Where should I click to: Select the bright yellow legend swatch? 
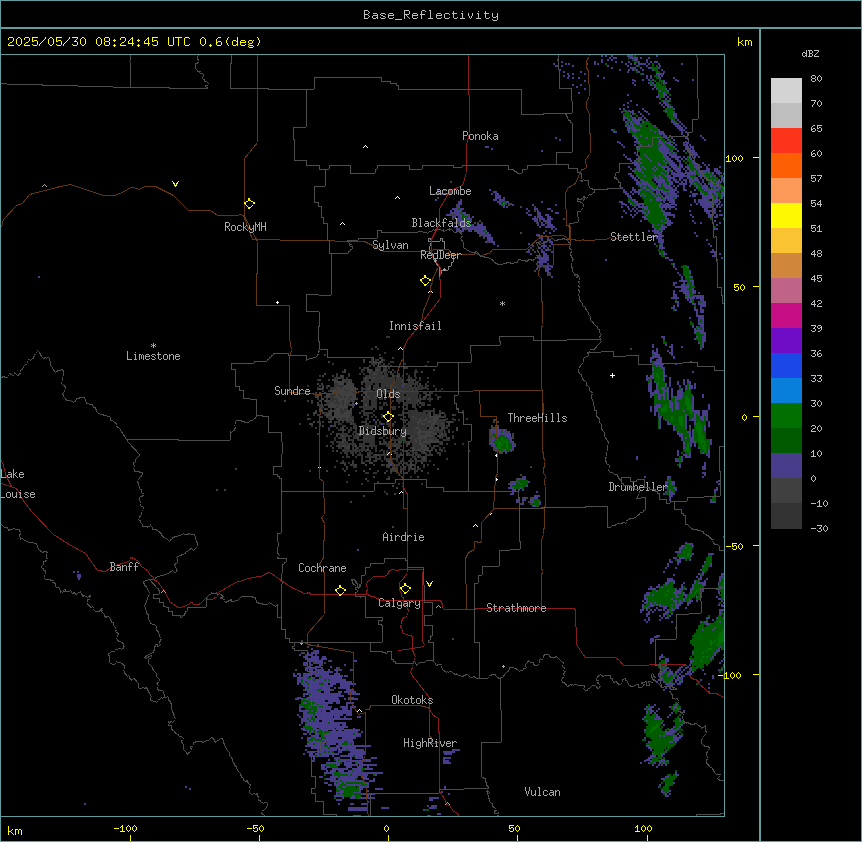tap(786, 215)
